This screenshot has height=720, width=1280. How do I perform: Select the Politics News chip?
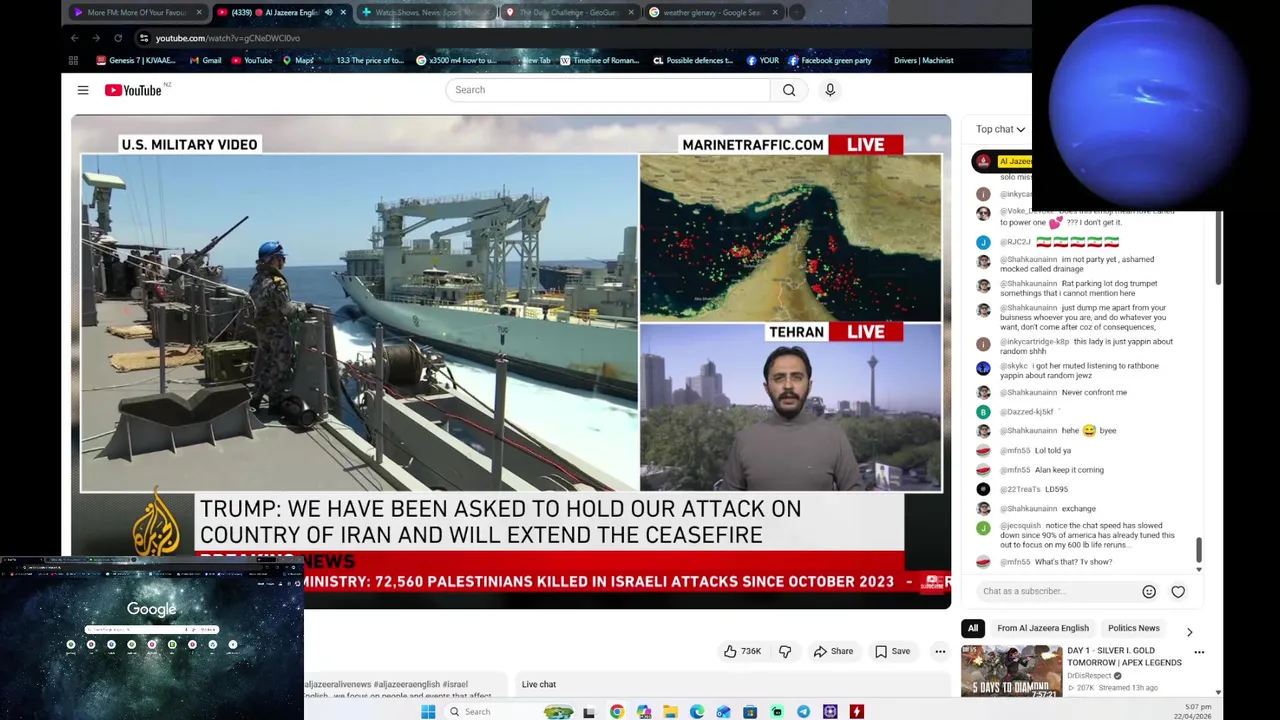[1134, 628]
